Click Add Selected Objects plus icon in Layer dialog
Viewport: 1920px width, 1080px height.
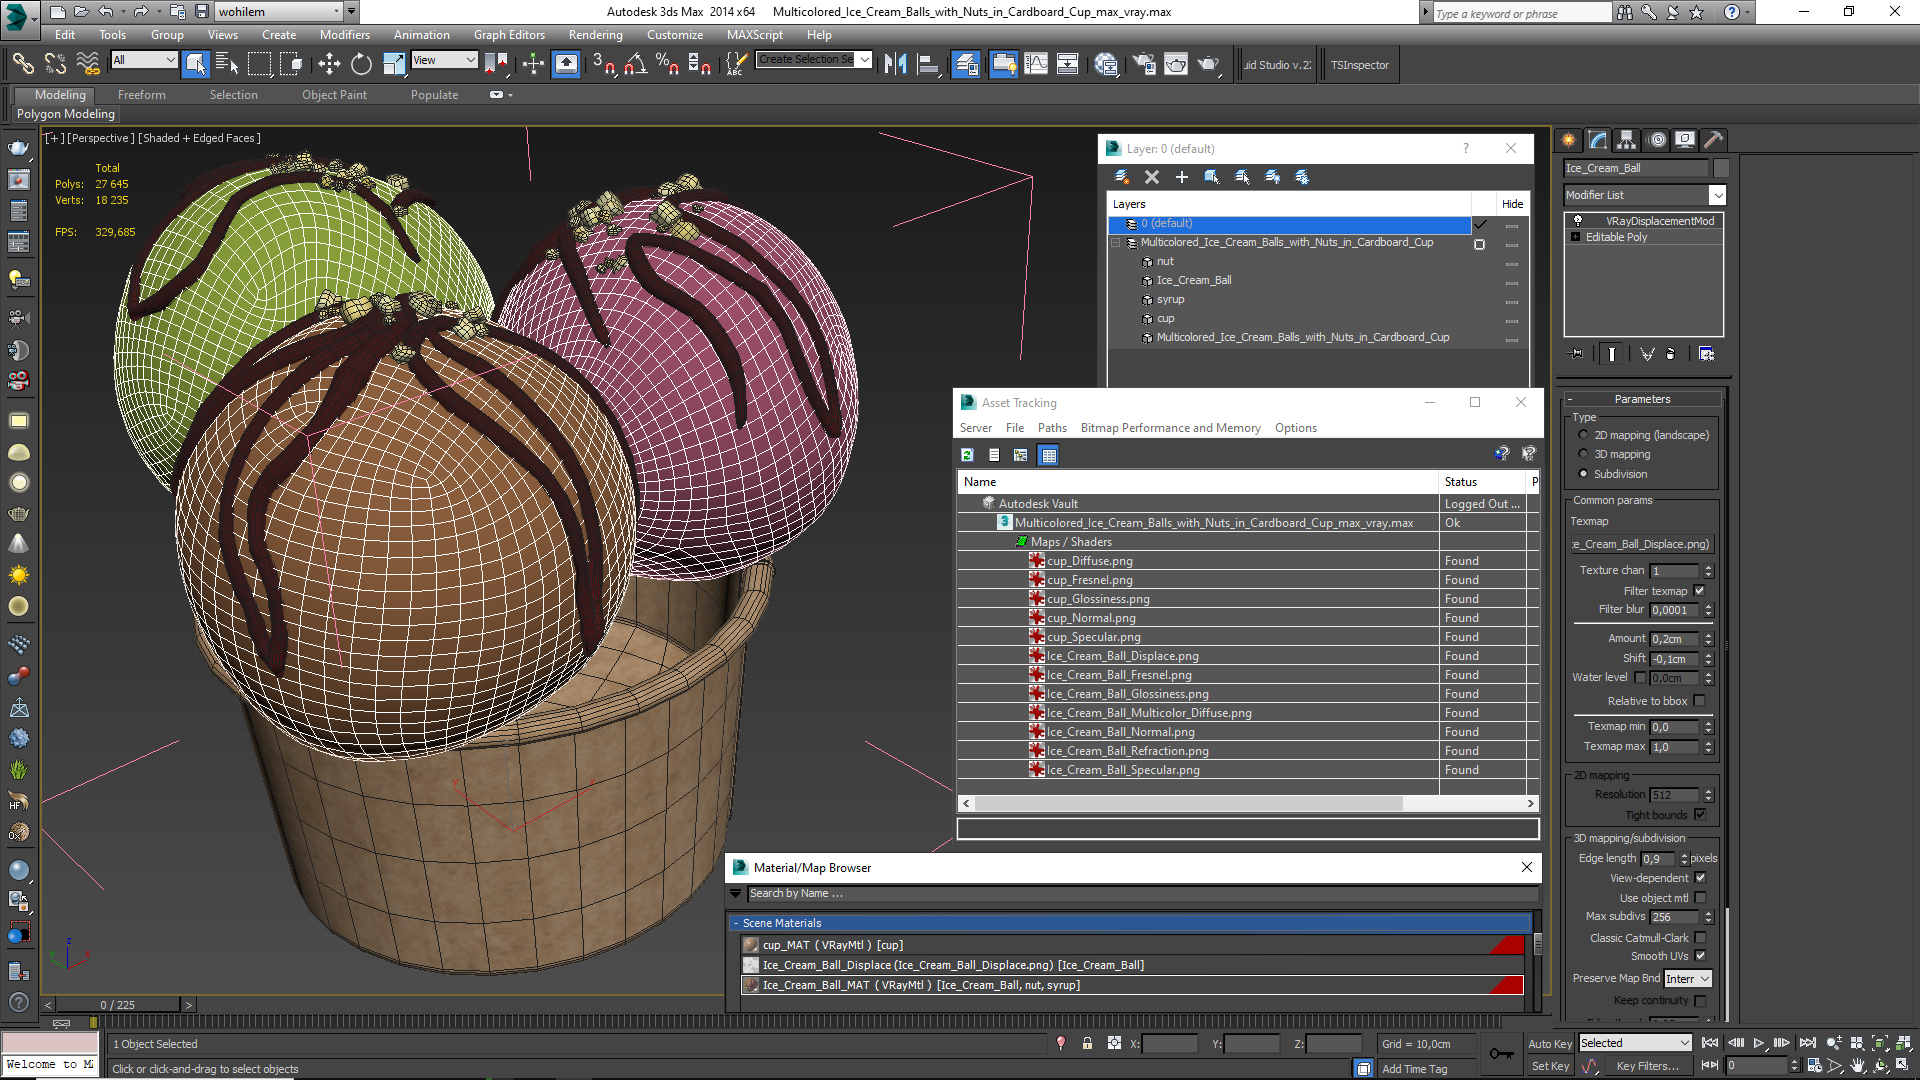pyautogui.click(x=1182, y=177)
